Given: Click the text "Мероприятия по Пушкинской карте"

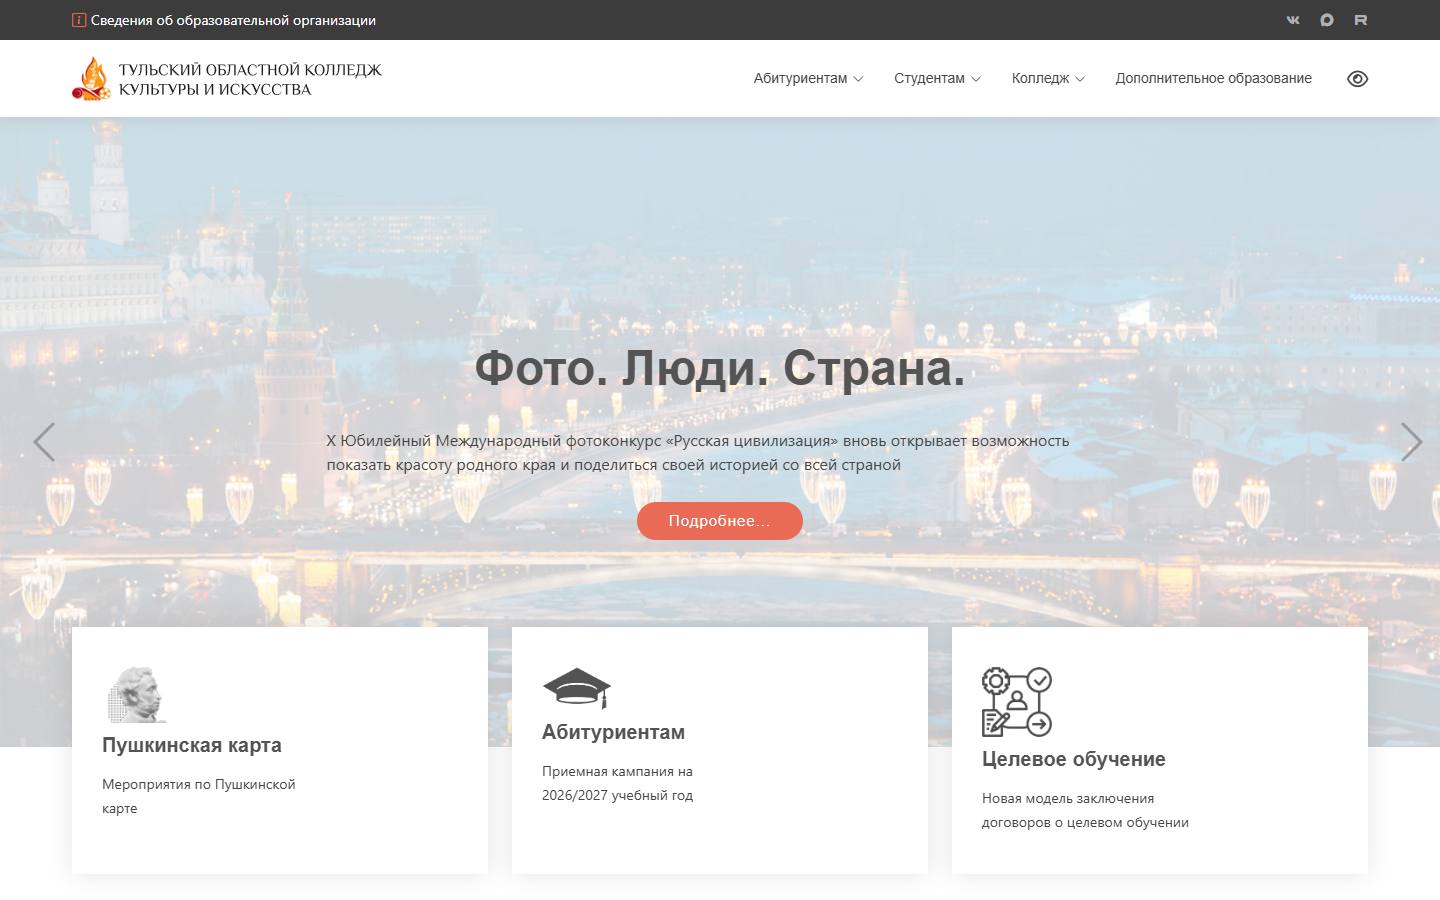Looking at the screenshot, I should tap(199, 796).
